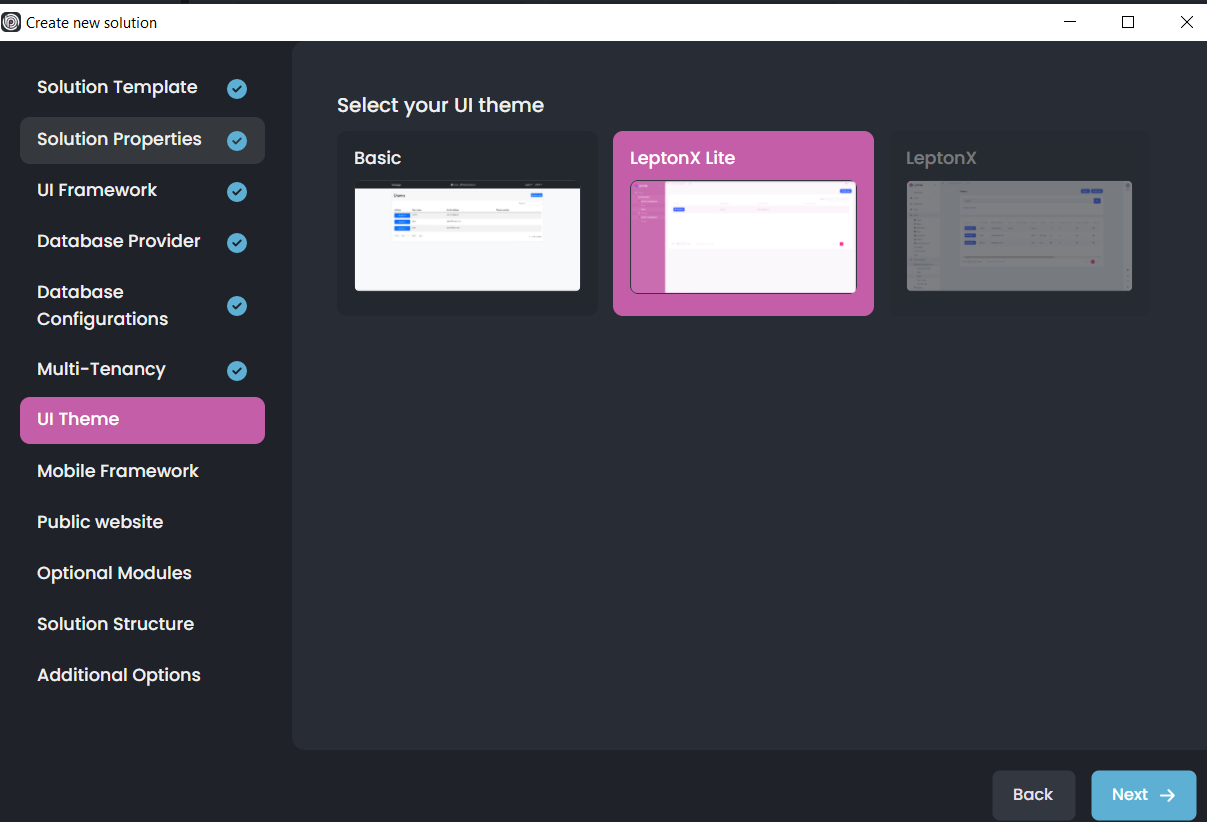Click the LeptonX Lite preview thumbnail
Viewport: 1207px width, 822px height.
[x=743, y=237]
